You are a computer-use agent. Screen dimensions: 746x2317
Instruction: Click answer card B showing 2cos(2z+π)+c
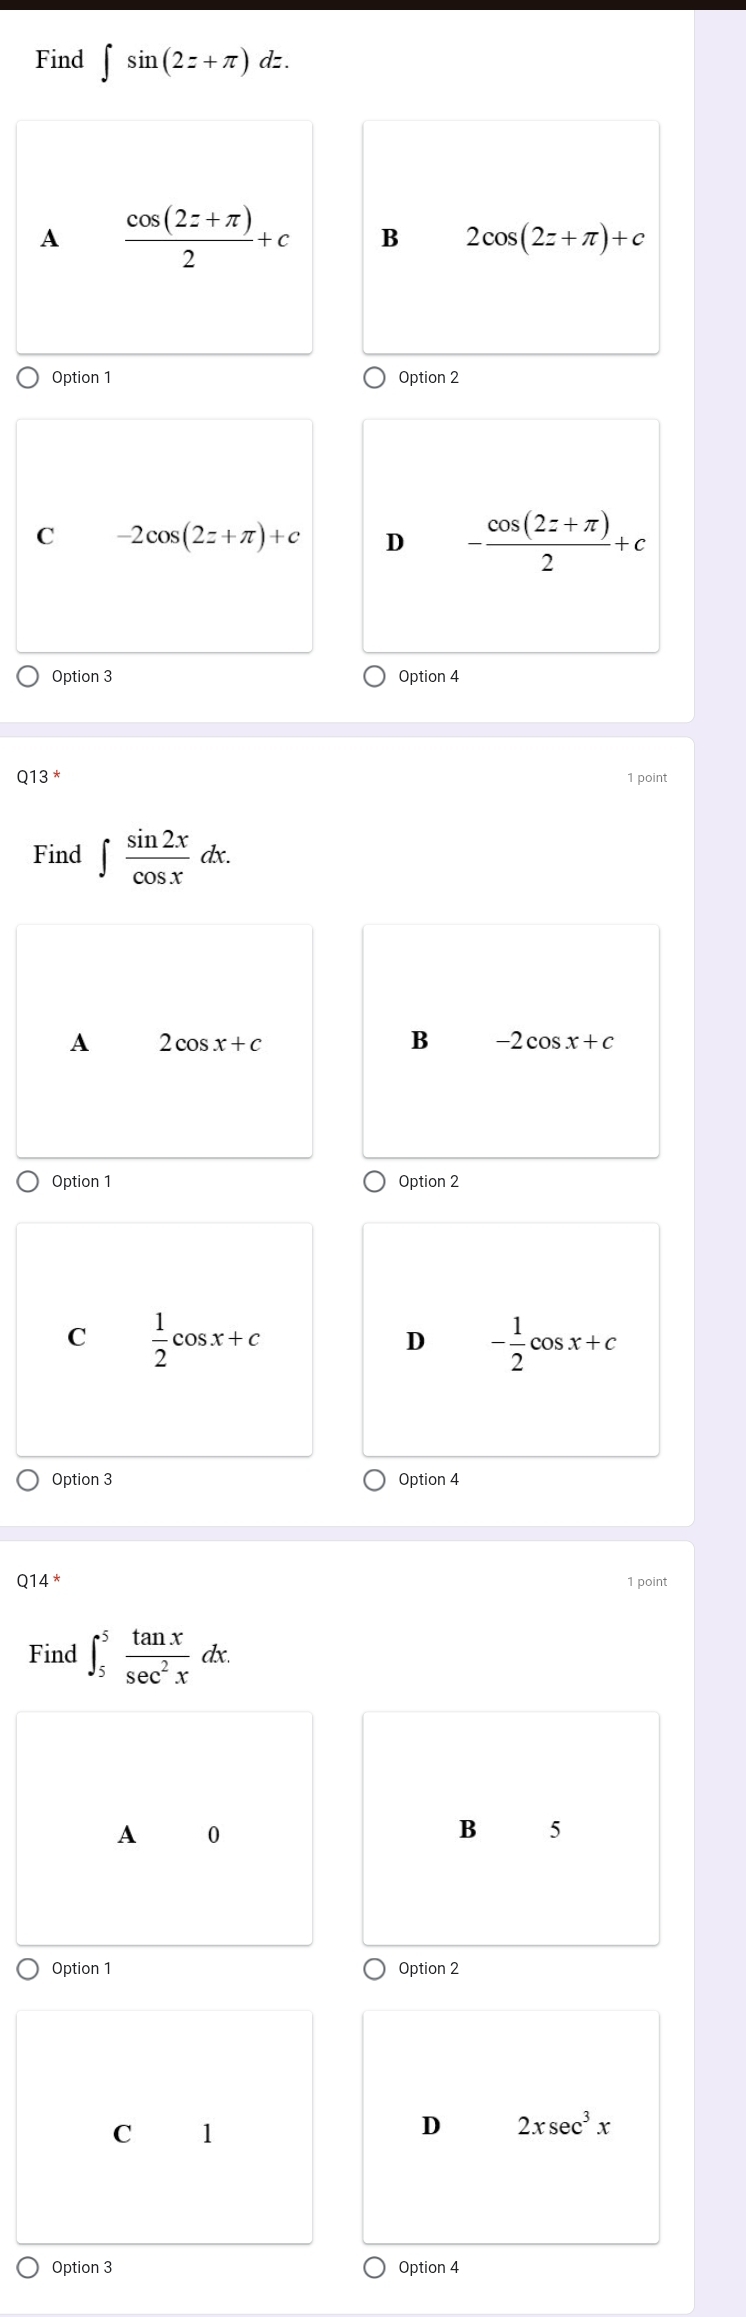[511, 237]
